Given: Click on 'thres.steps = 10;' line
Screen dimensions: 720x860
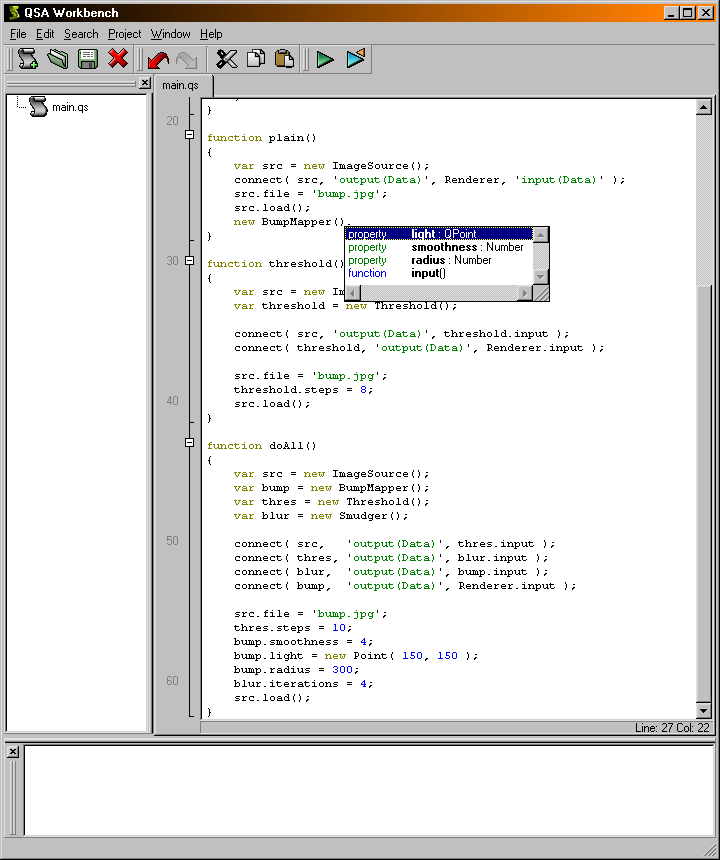Looking at the screenshot, I should pyautogui.click(x=293, y=628).
